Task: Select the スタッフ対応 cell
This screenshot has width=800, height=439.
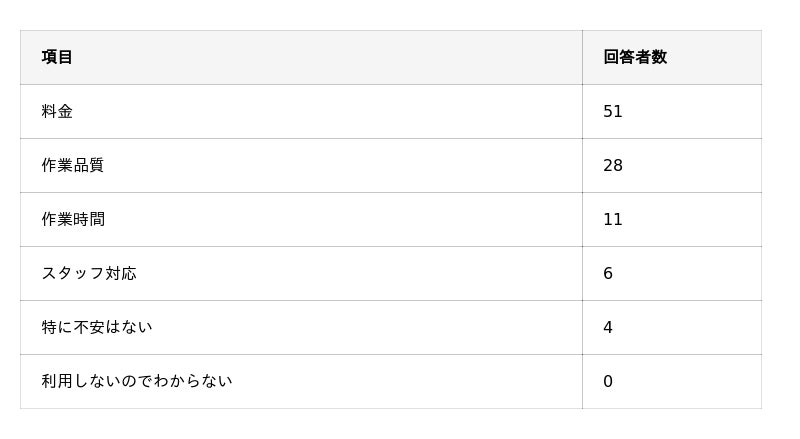Action: click(88, 273)
